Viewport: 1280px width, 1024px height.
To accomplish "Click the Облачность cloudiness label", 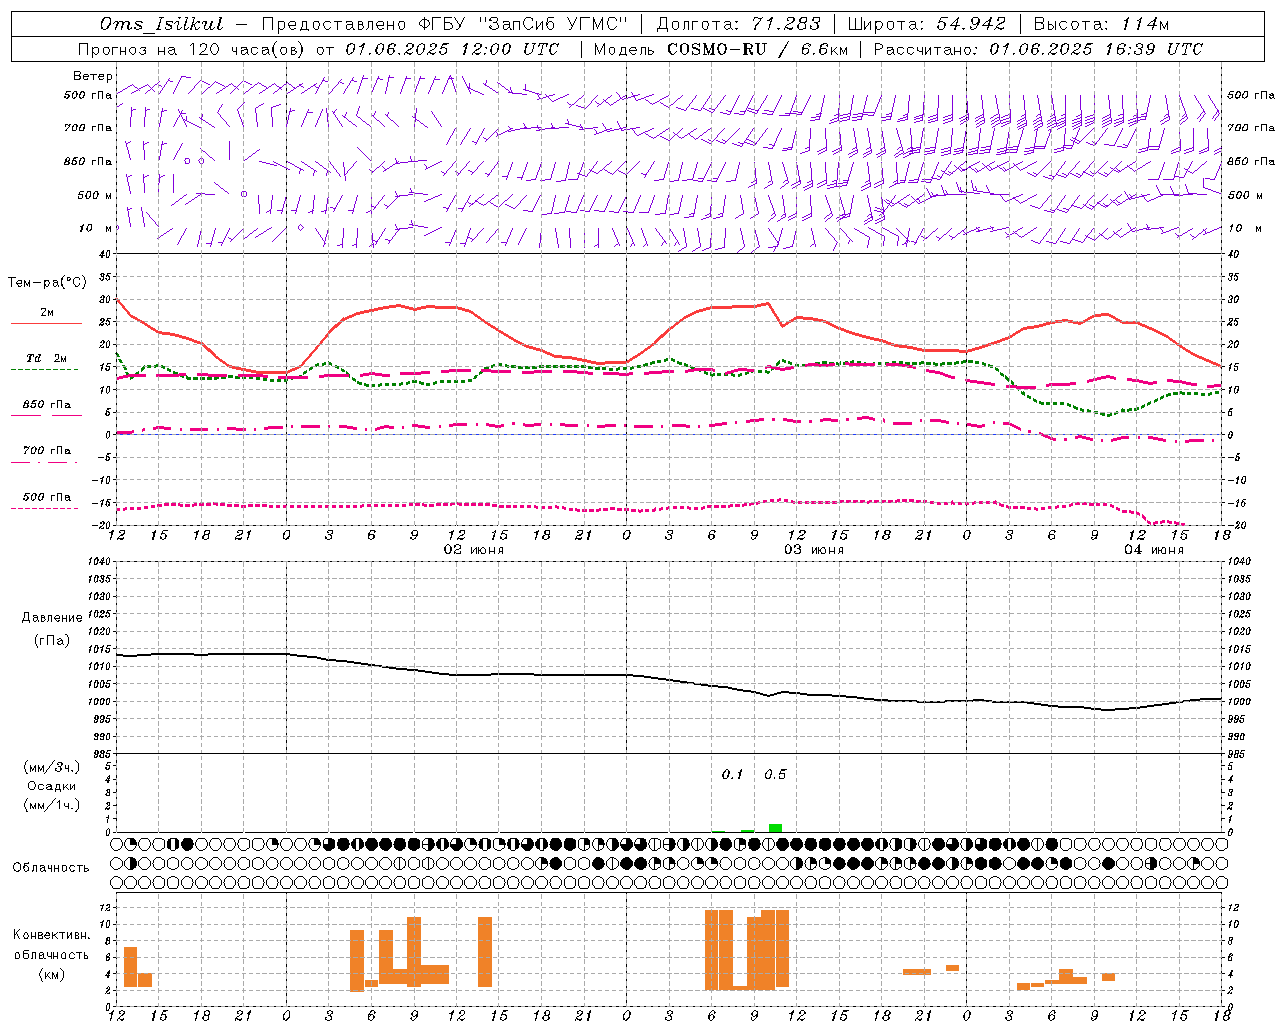I will pos(51,868).
